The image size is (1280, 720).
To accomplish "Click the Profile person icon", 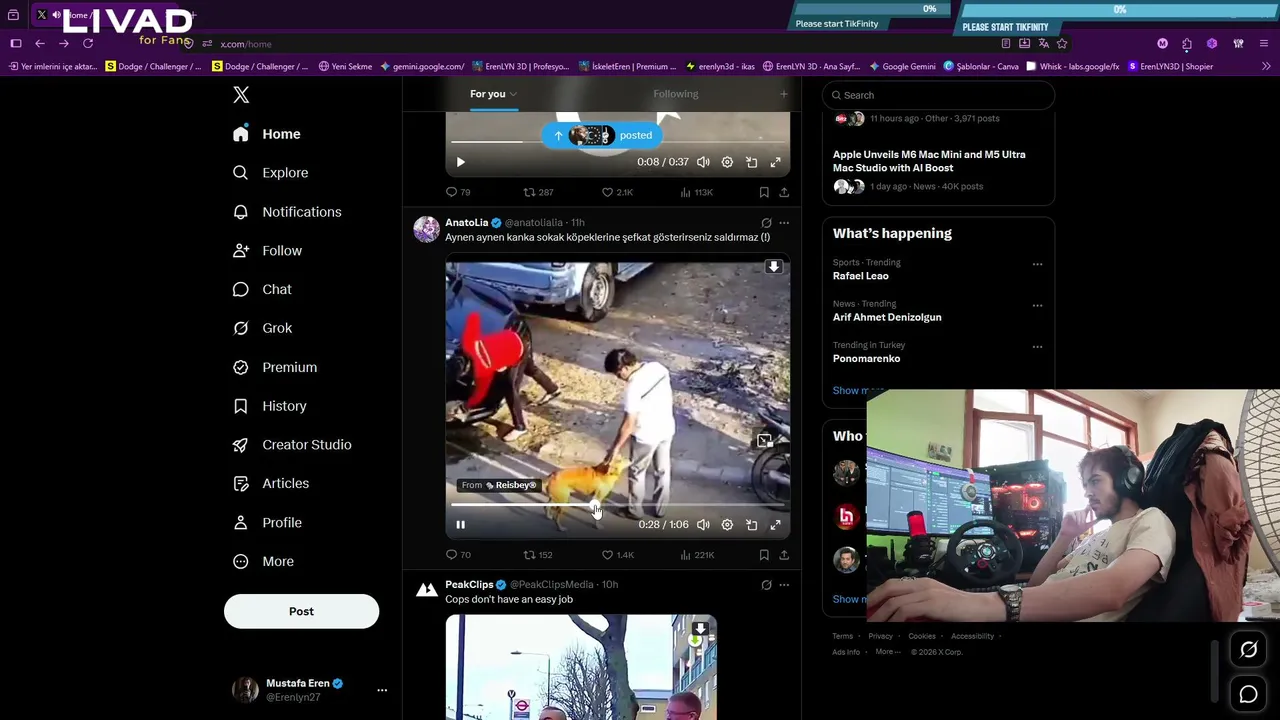I will (x=240, y=523).
